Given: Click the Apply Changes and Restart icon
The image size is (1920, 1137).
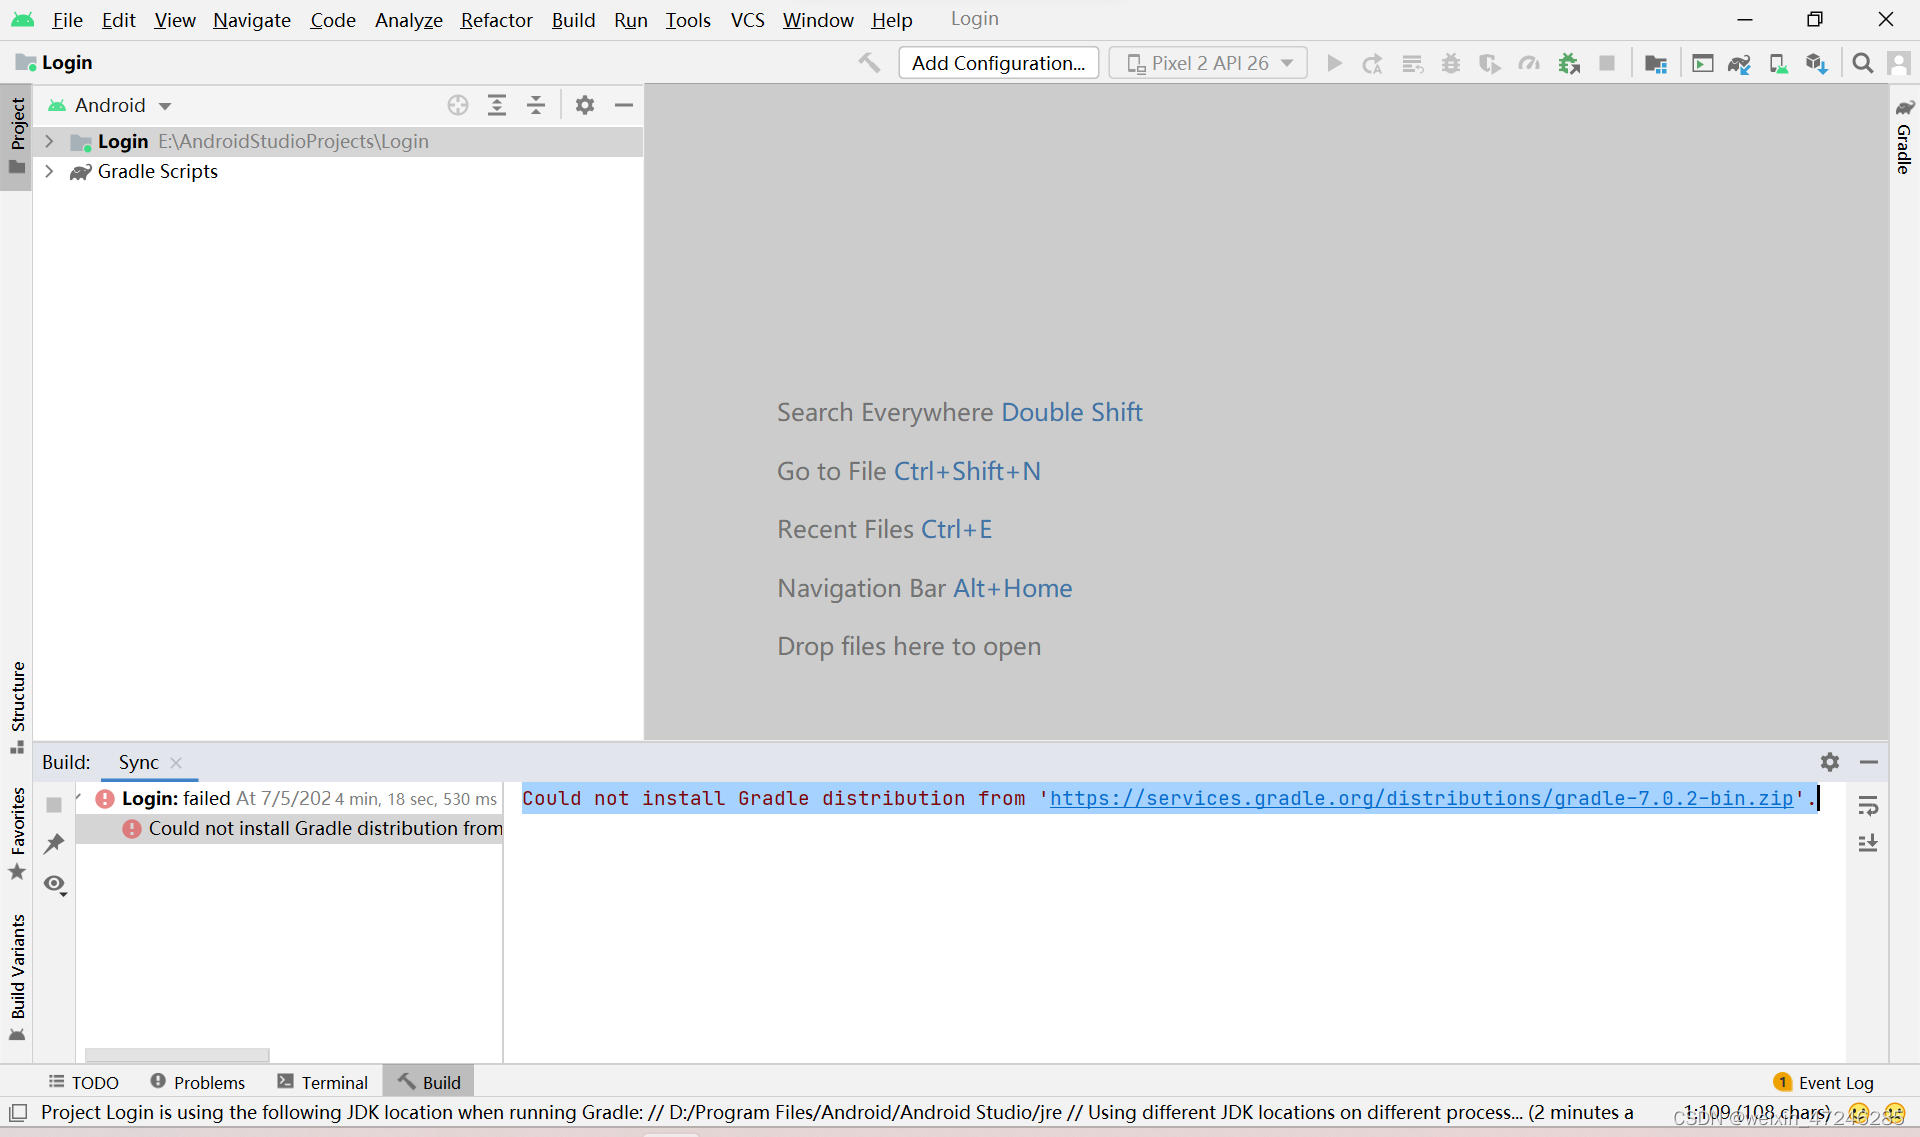Looking at the screenshot, I should [1373, 63].
